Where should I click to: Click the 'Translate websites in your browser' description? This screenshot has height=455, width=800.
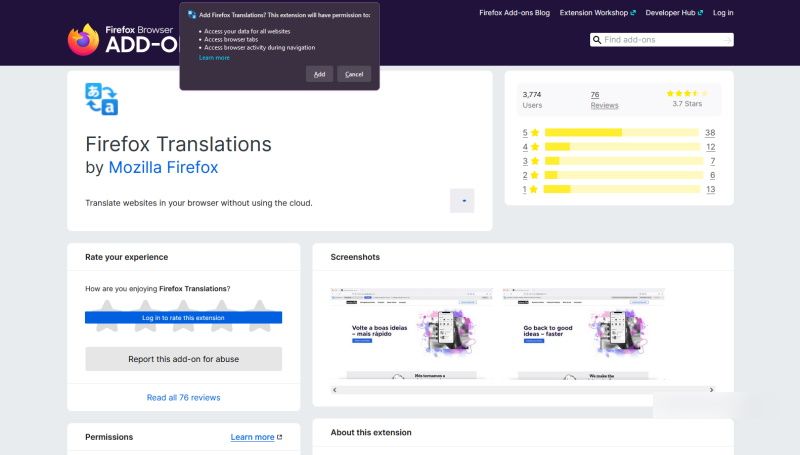(199, 203)
